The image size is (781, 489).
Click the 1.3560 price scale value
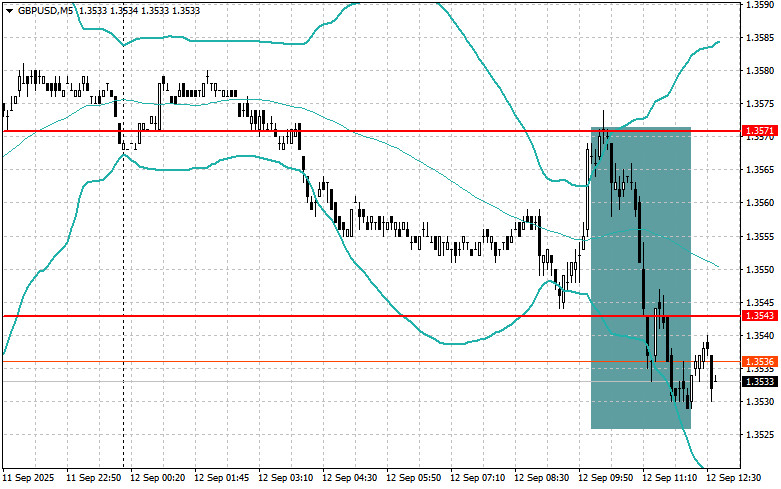coord(760,203)
